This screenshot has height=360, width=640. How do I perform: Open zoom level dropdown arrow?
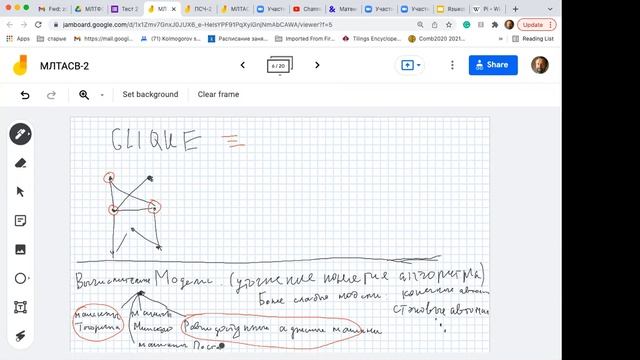(102, 95)
